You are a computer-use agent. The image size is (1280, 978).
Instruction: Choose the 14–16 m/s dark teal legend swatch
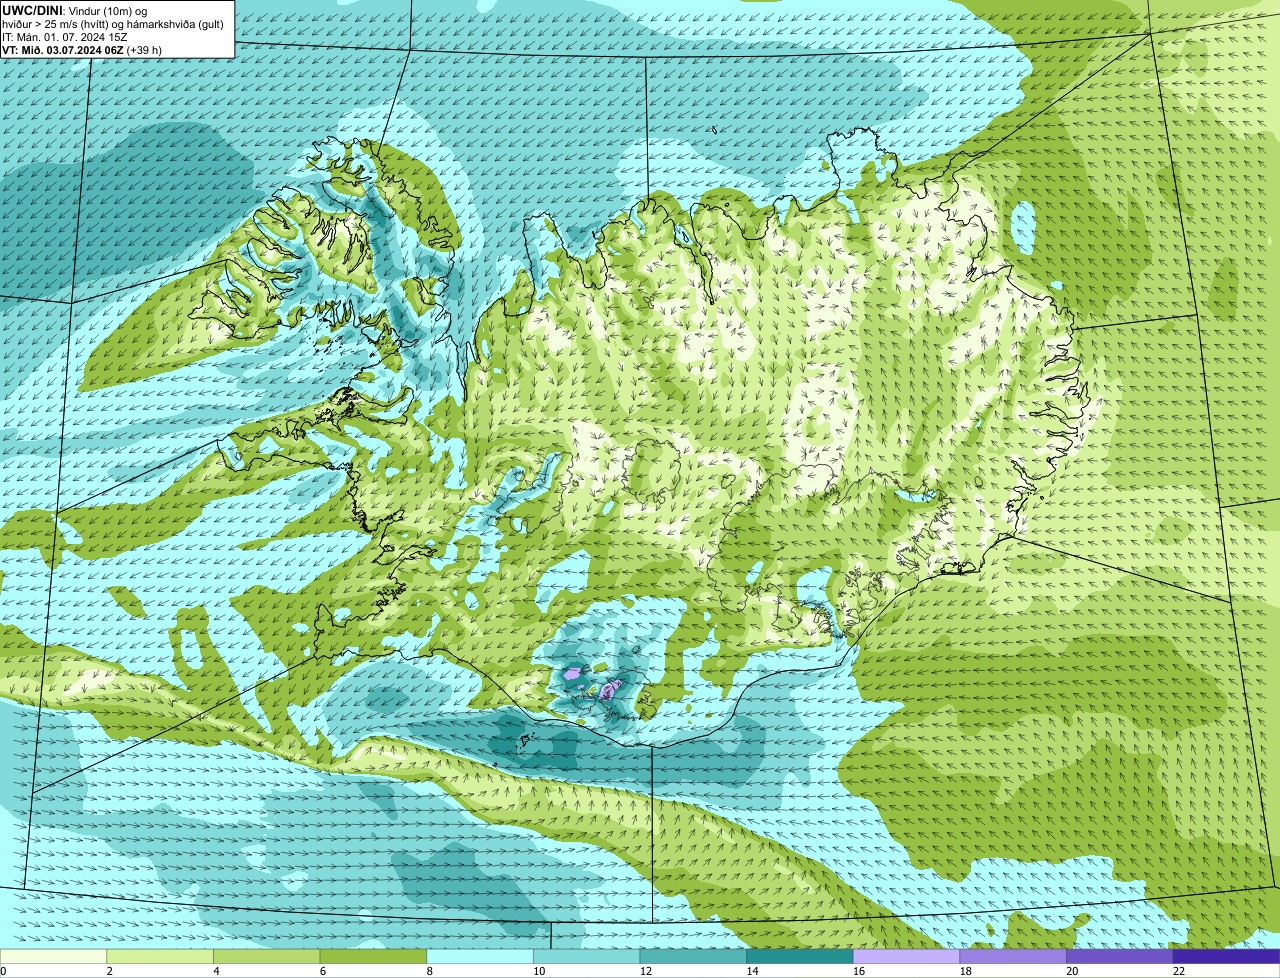click(800, 956)
